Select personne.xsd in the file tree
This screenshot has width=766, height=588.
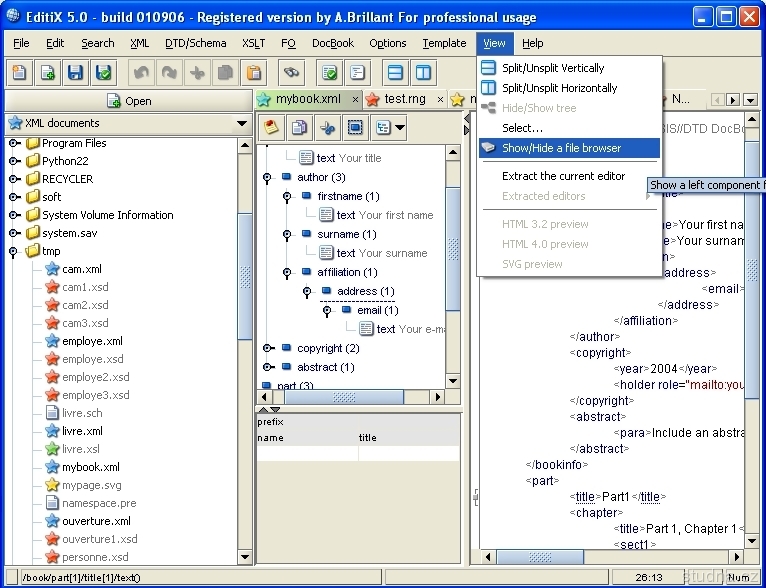coord(95,557)
